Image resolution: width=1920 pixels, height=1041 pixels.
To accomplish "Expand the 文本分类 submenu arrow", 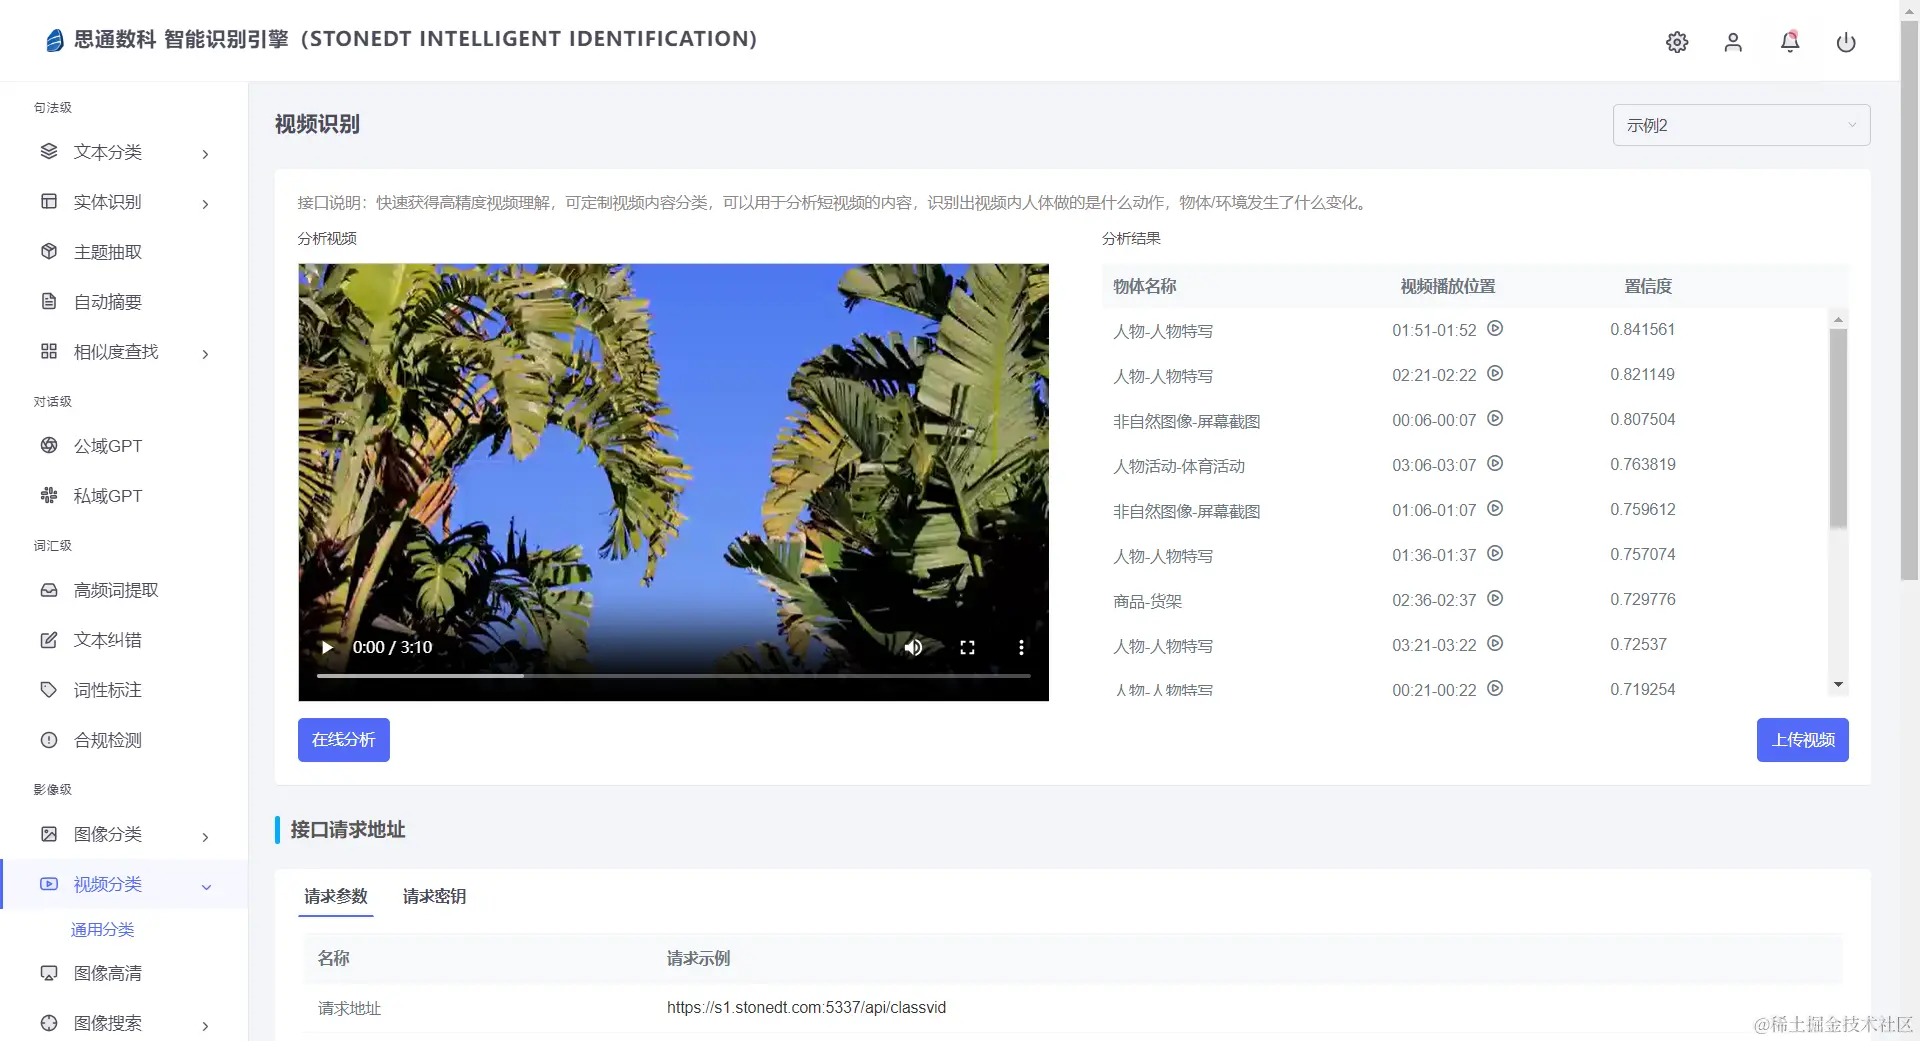I will pyautogui.click(x=205, y=153).
